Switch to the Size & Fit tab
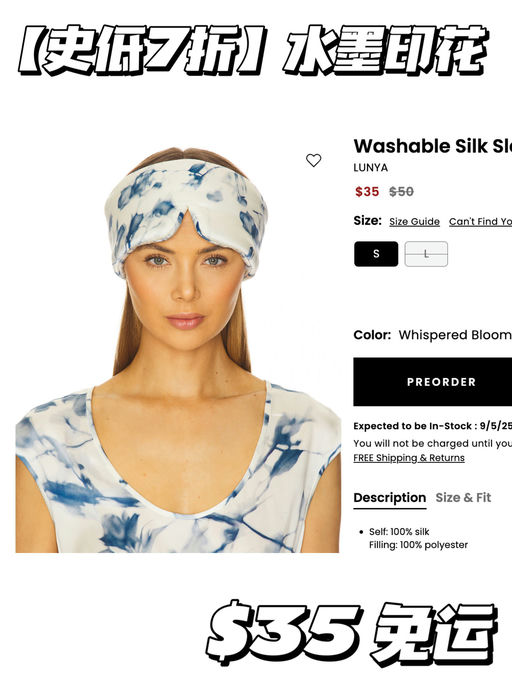 click(x=463, y=498)
